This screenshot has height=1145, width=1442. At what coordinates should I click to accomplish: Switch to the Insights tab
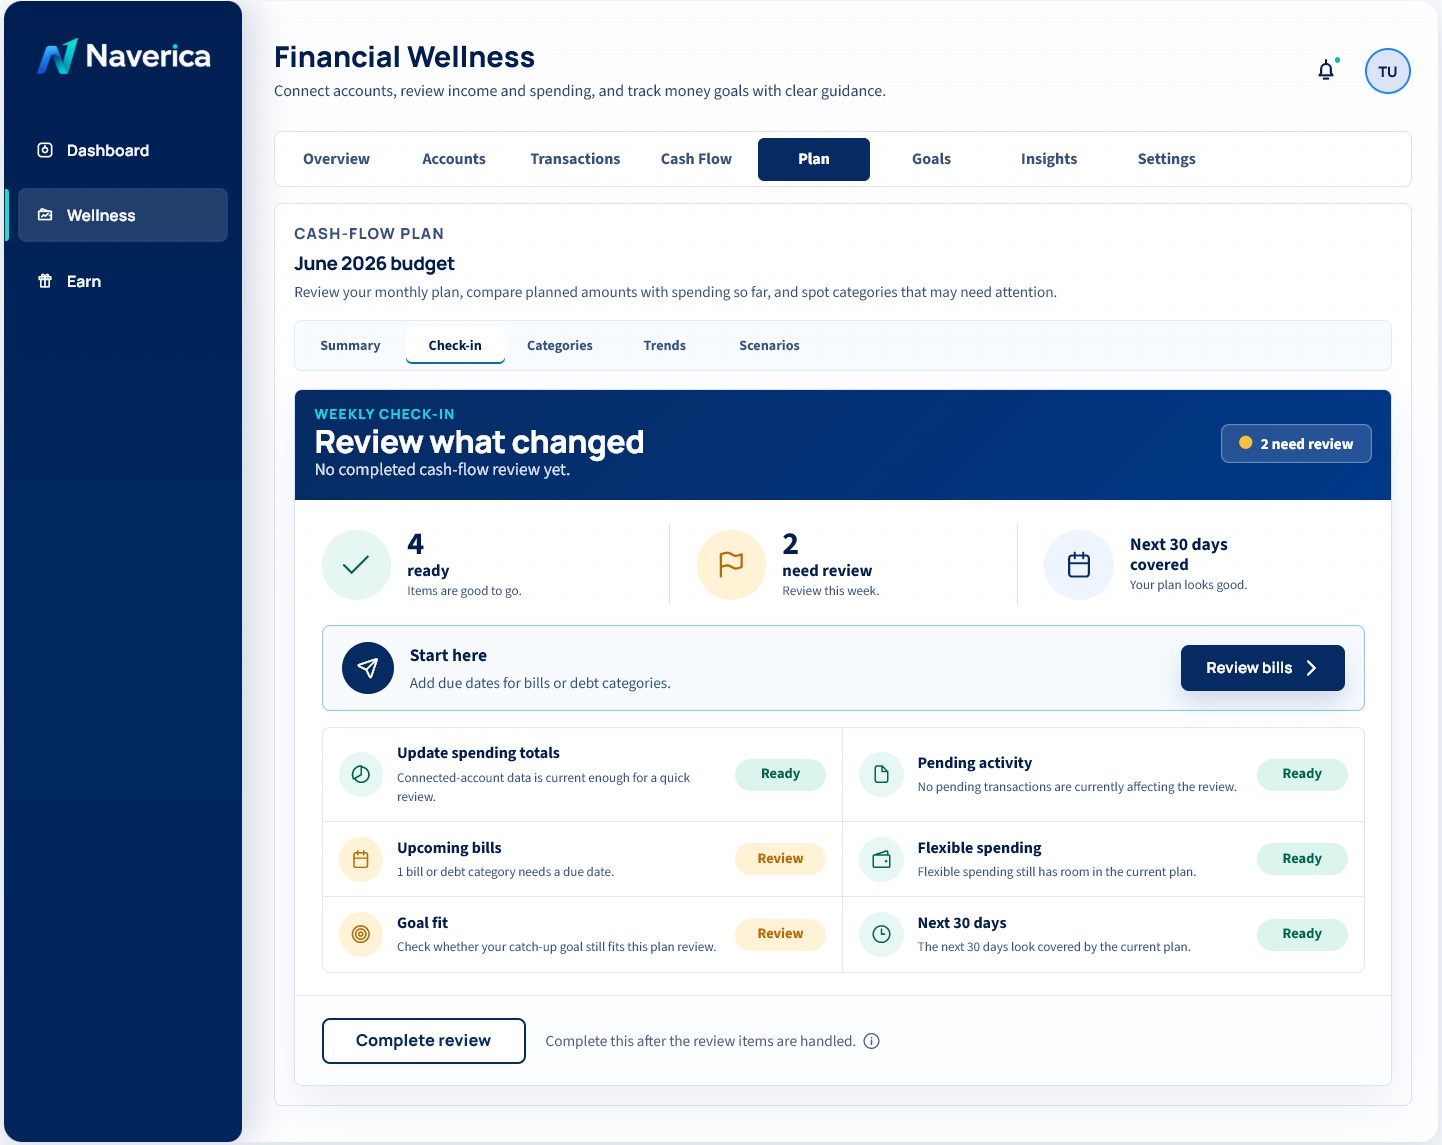pyautogui.click(x=1049, y=159)
